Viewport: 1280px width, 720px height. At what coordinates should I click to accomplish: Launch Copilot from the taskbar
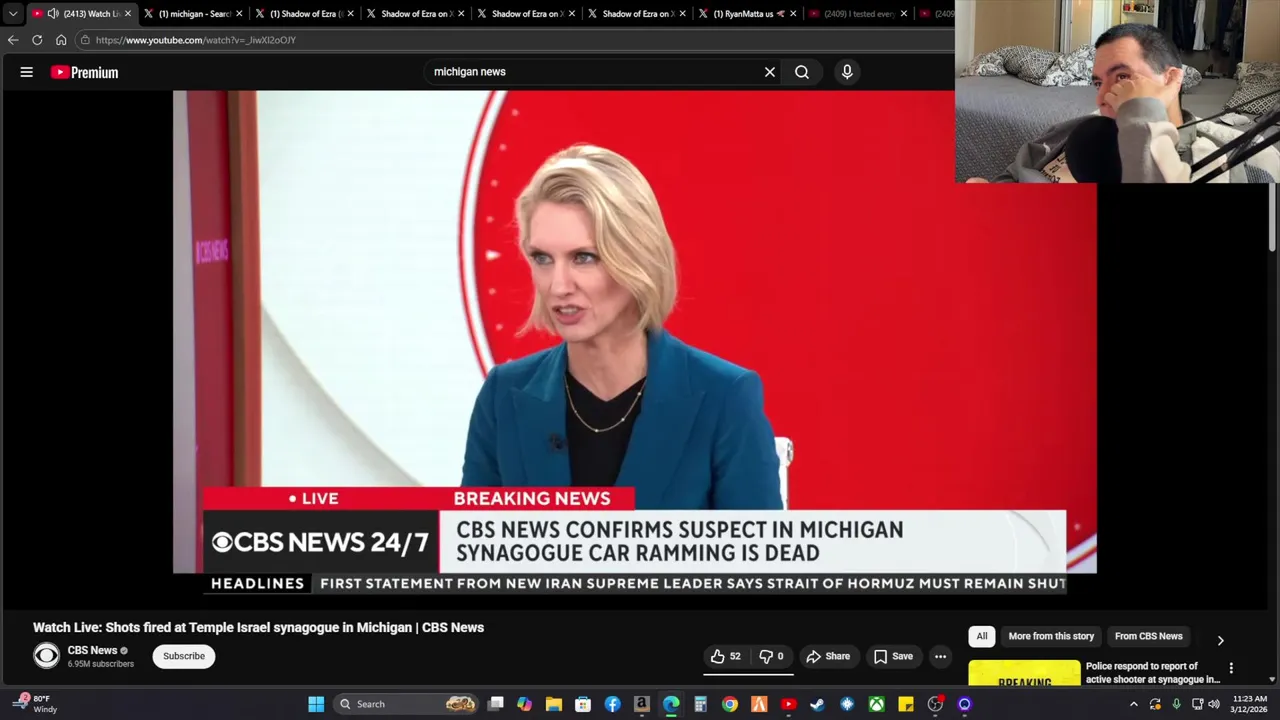tap(525, 704)
